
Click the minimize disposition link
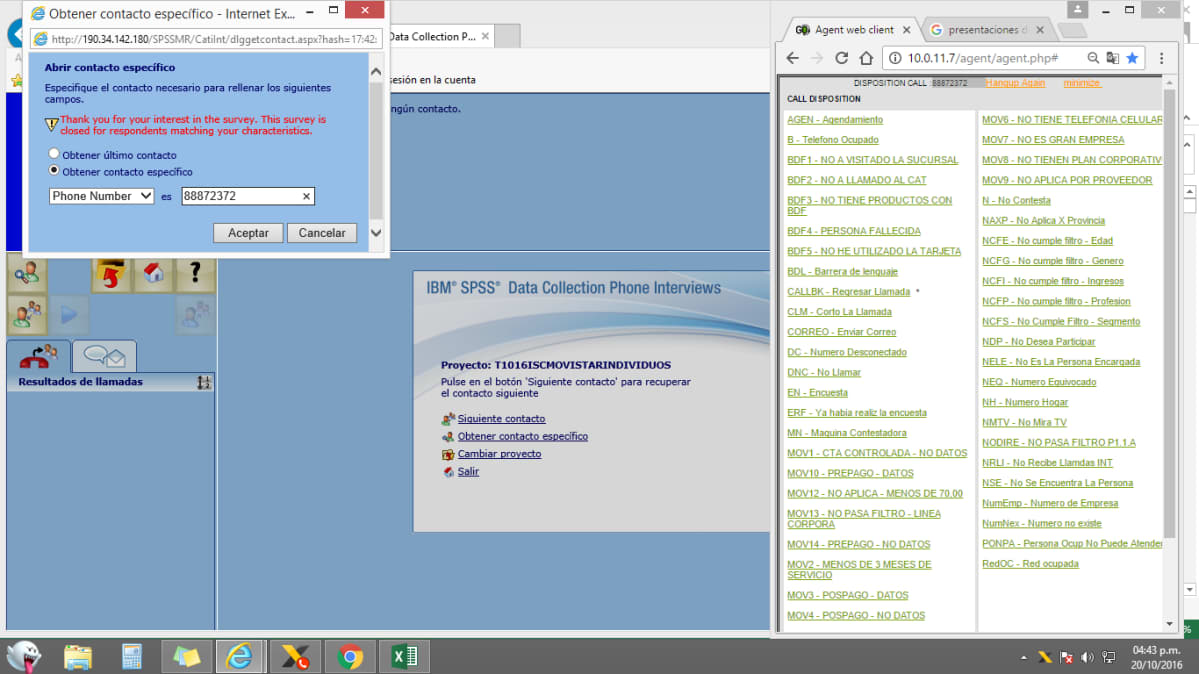(1082, 83)
